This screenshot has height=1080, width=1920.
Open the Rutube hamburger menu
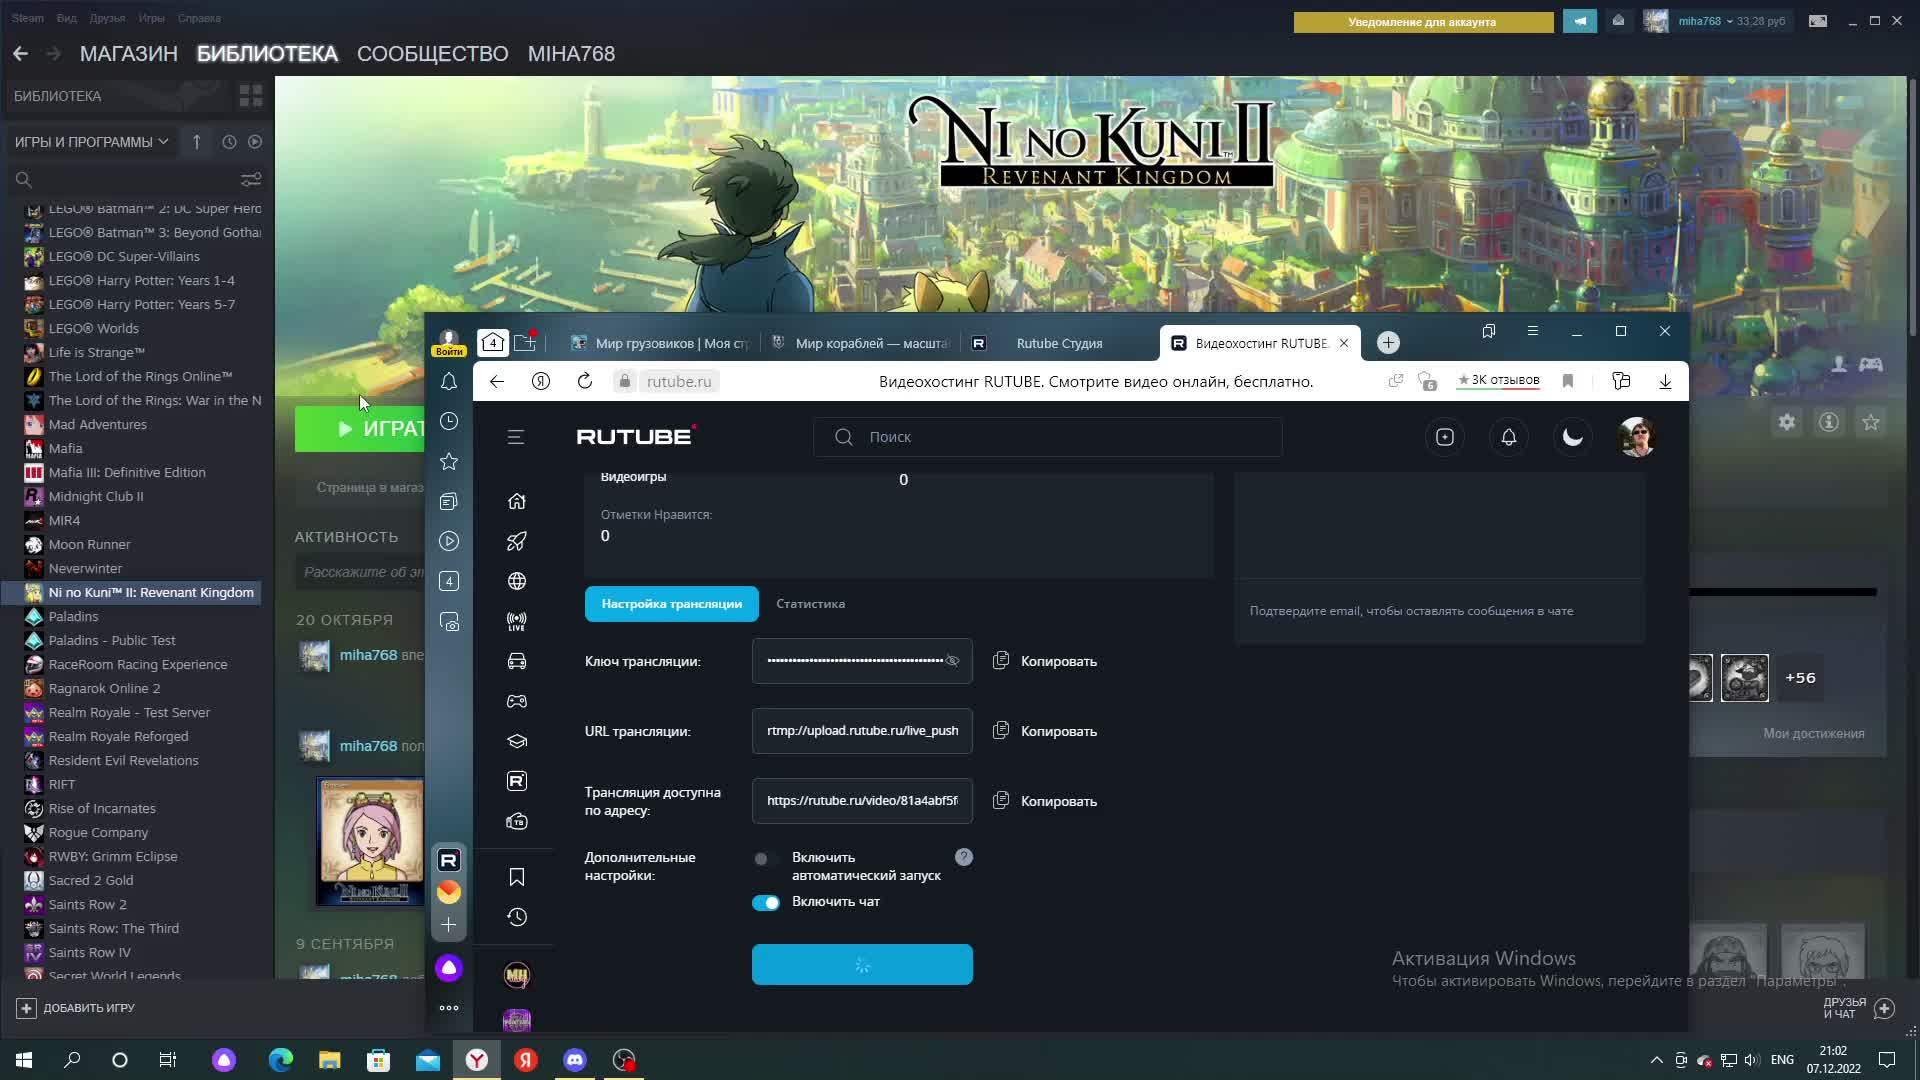516,437
